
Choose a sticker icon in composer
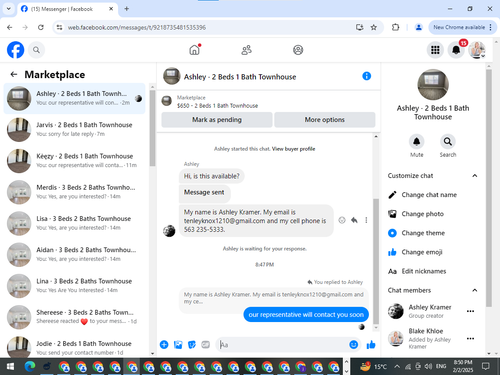point(192,345)
